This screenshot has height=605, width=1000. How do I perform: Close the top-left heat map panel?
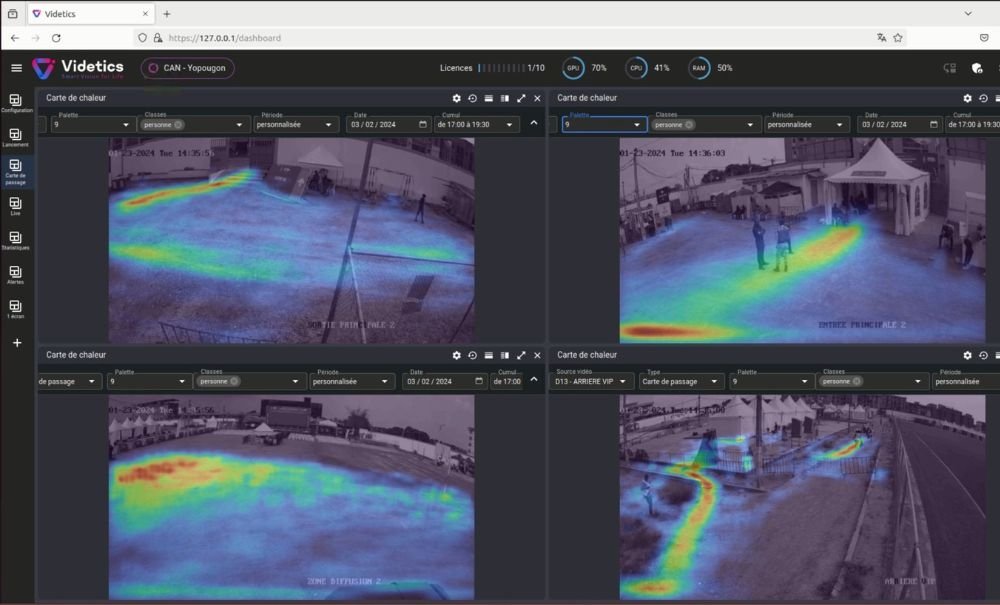[x=537, y=98]
